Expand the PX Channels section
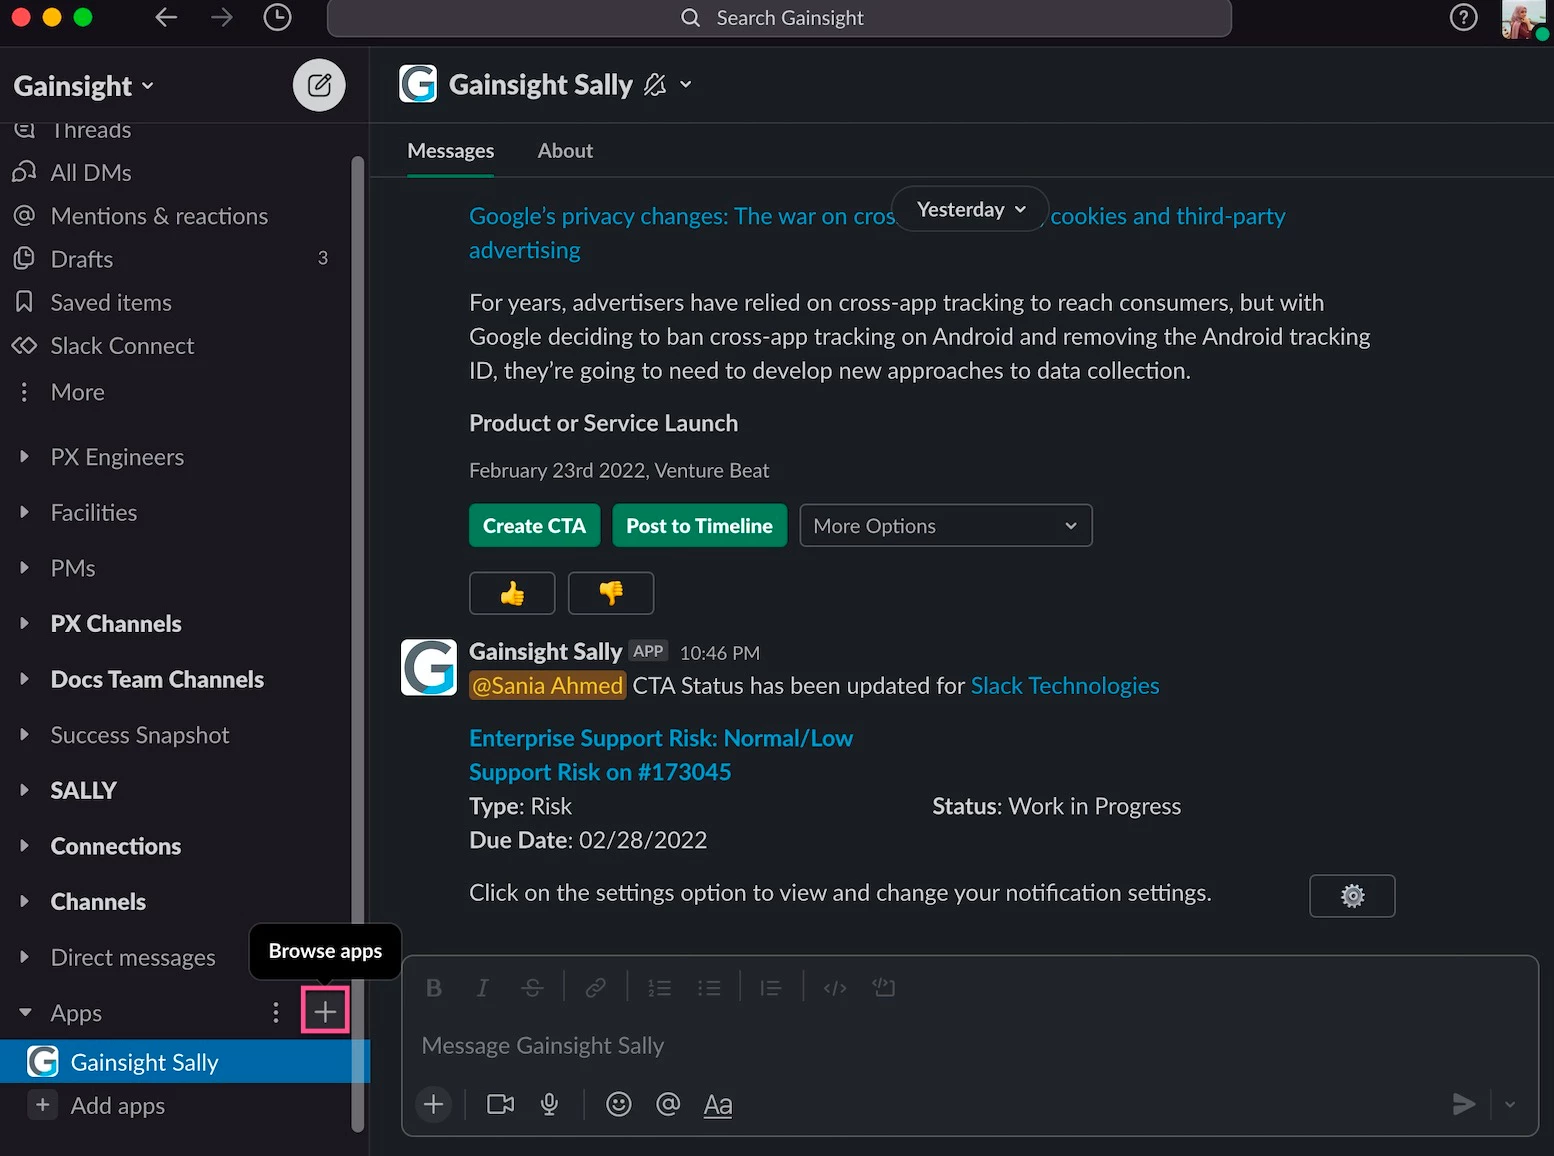The width and height of the screenshot is (1554, 1156). tap(25, 624)
